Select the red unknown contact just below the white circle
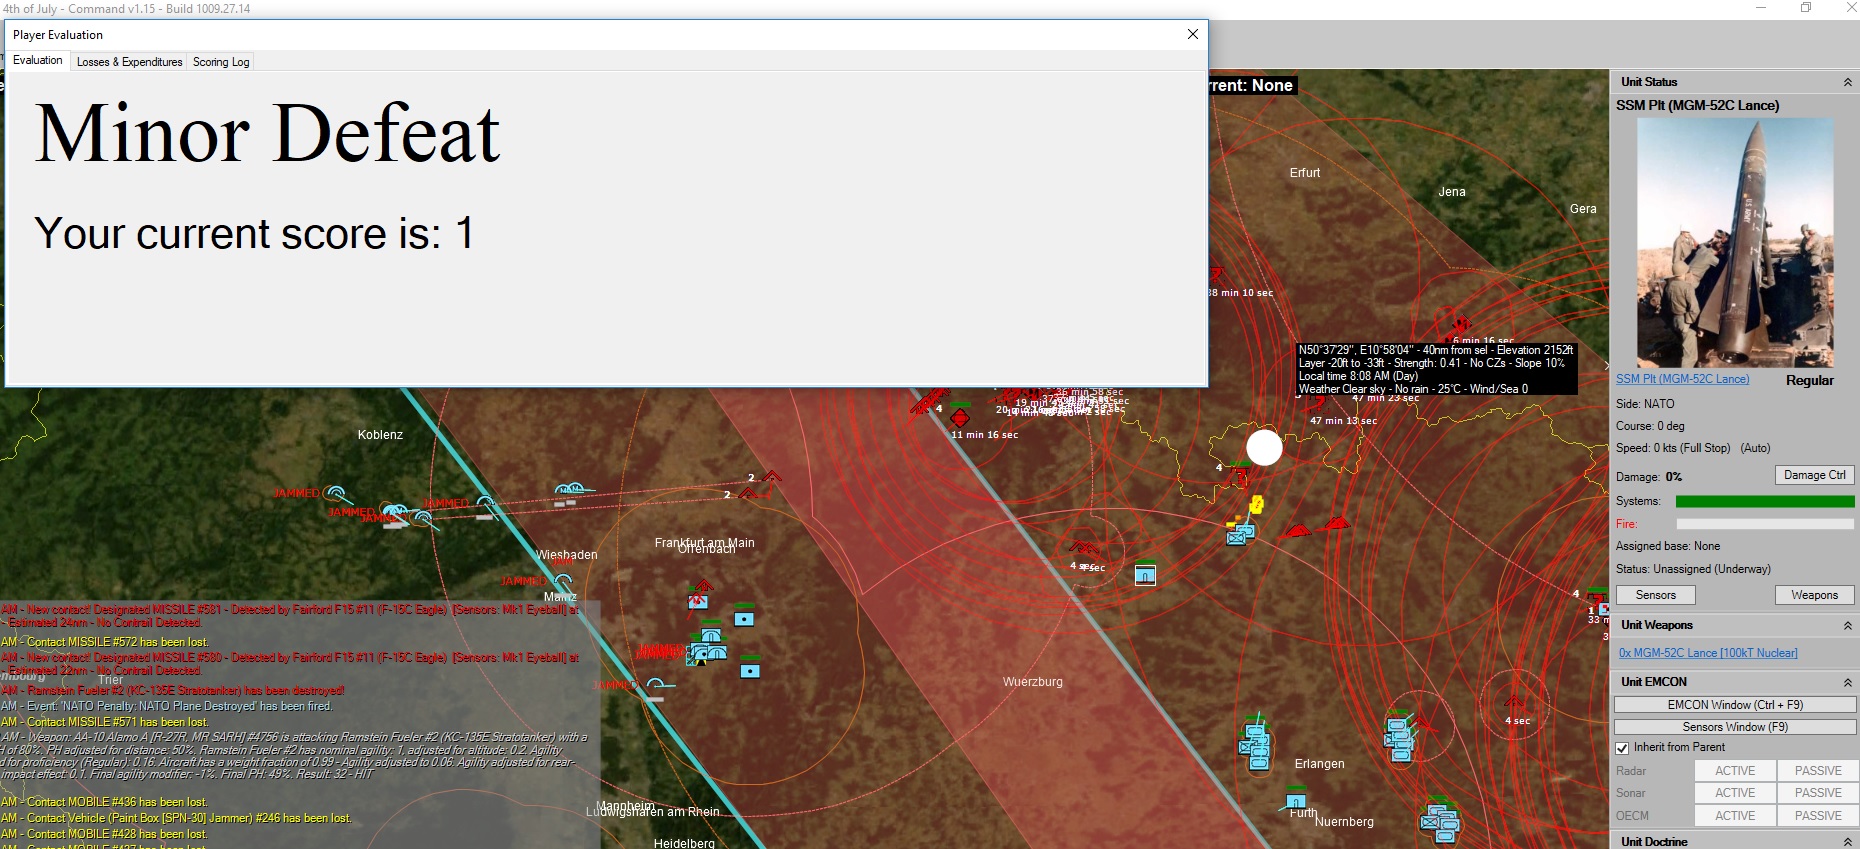The height and width of the screenshot is (849, 1860). point(1240,475)
